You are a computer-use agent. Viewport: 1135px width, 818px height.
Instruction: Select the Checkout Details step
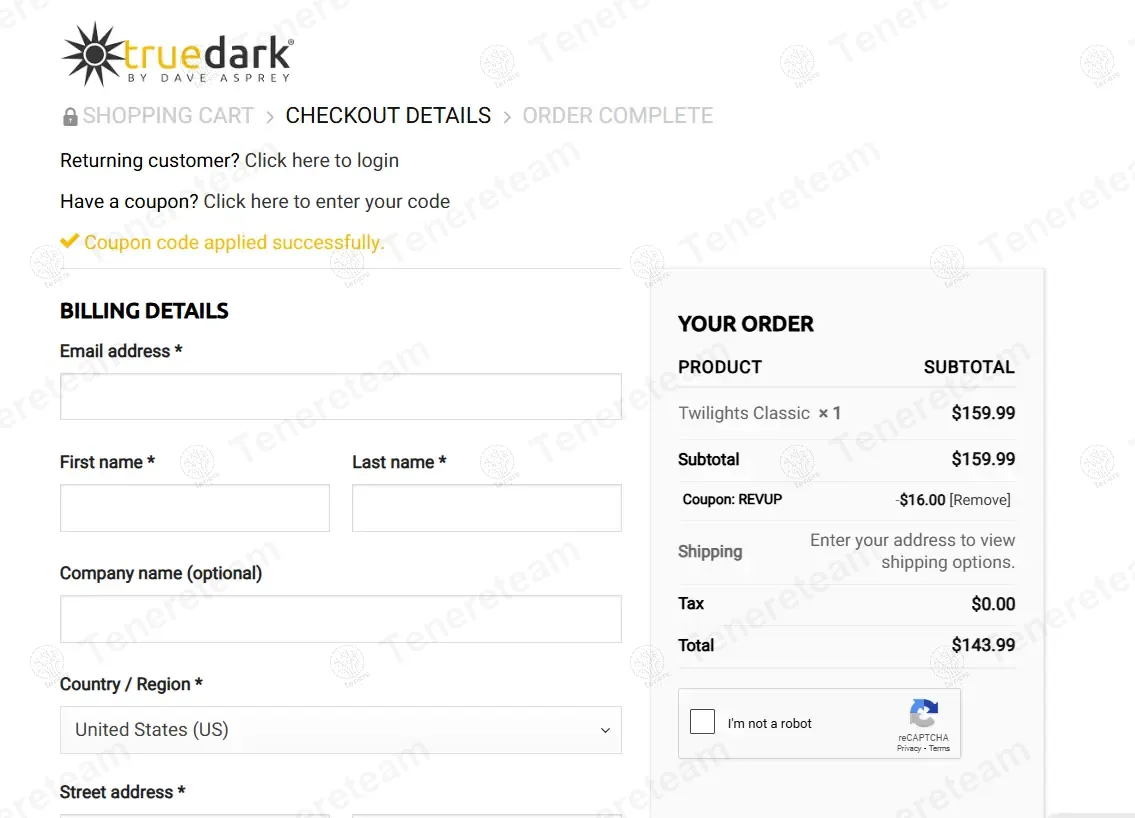pos(388,116)
